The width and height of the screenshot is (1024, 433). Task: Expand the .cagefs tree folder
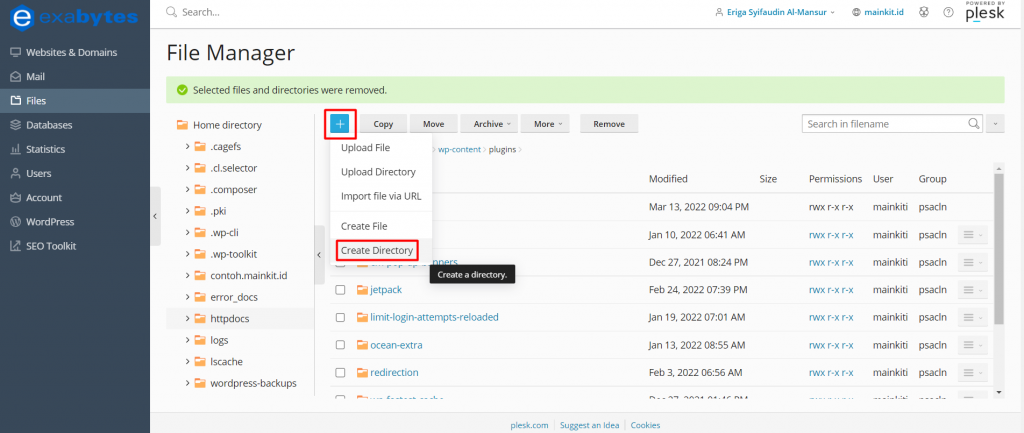coord(187,146)
